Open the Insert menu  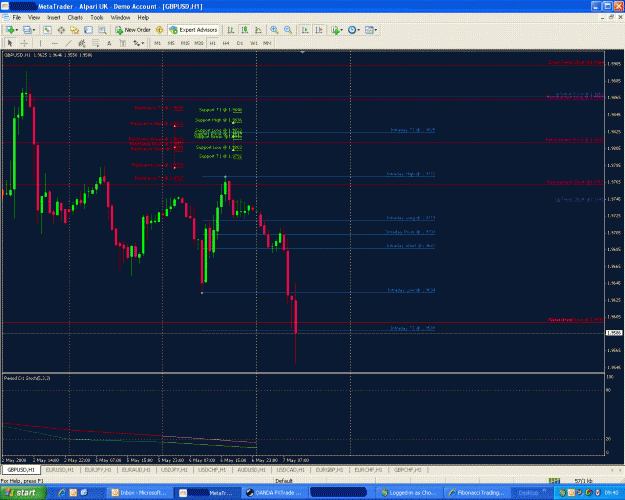(54, 18)
